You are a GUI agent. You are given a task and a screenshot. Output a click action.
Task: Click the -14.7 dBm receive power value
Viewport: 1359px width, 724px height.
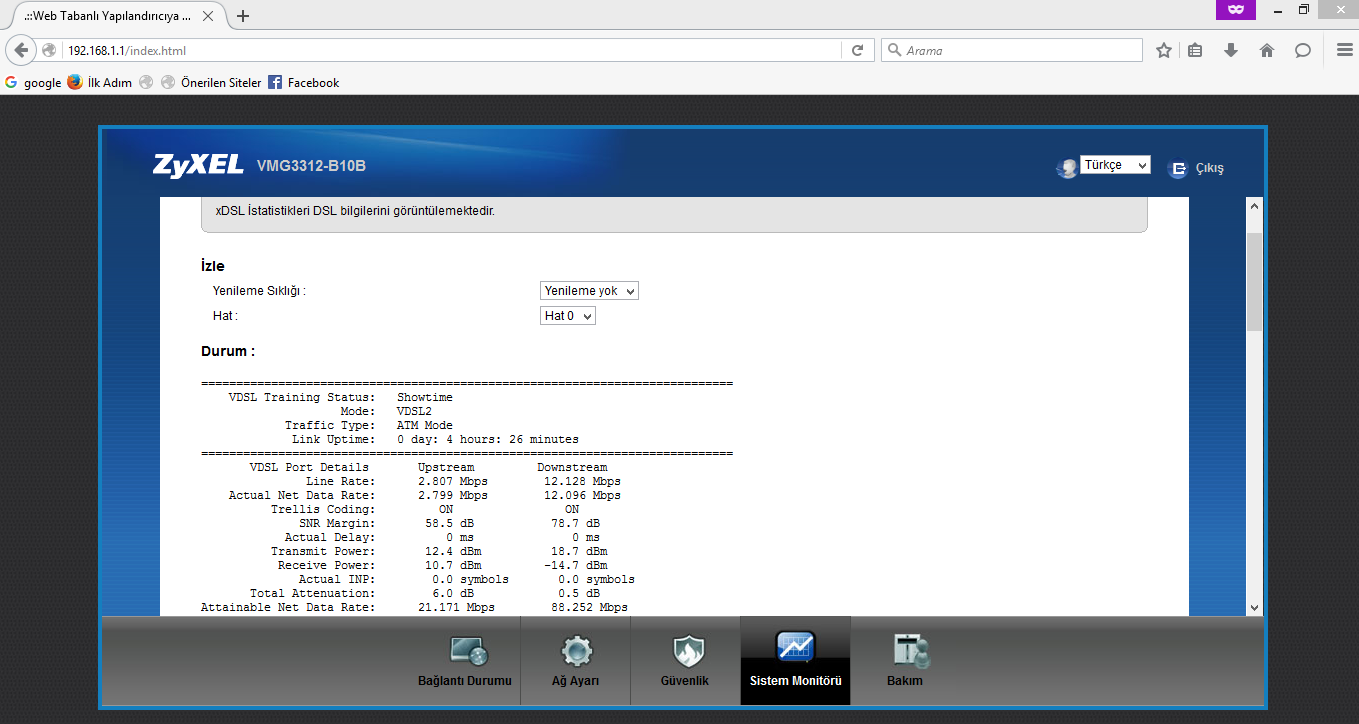coord(575,565)
